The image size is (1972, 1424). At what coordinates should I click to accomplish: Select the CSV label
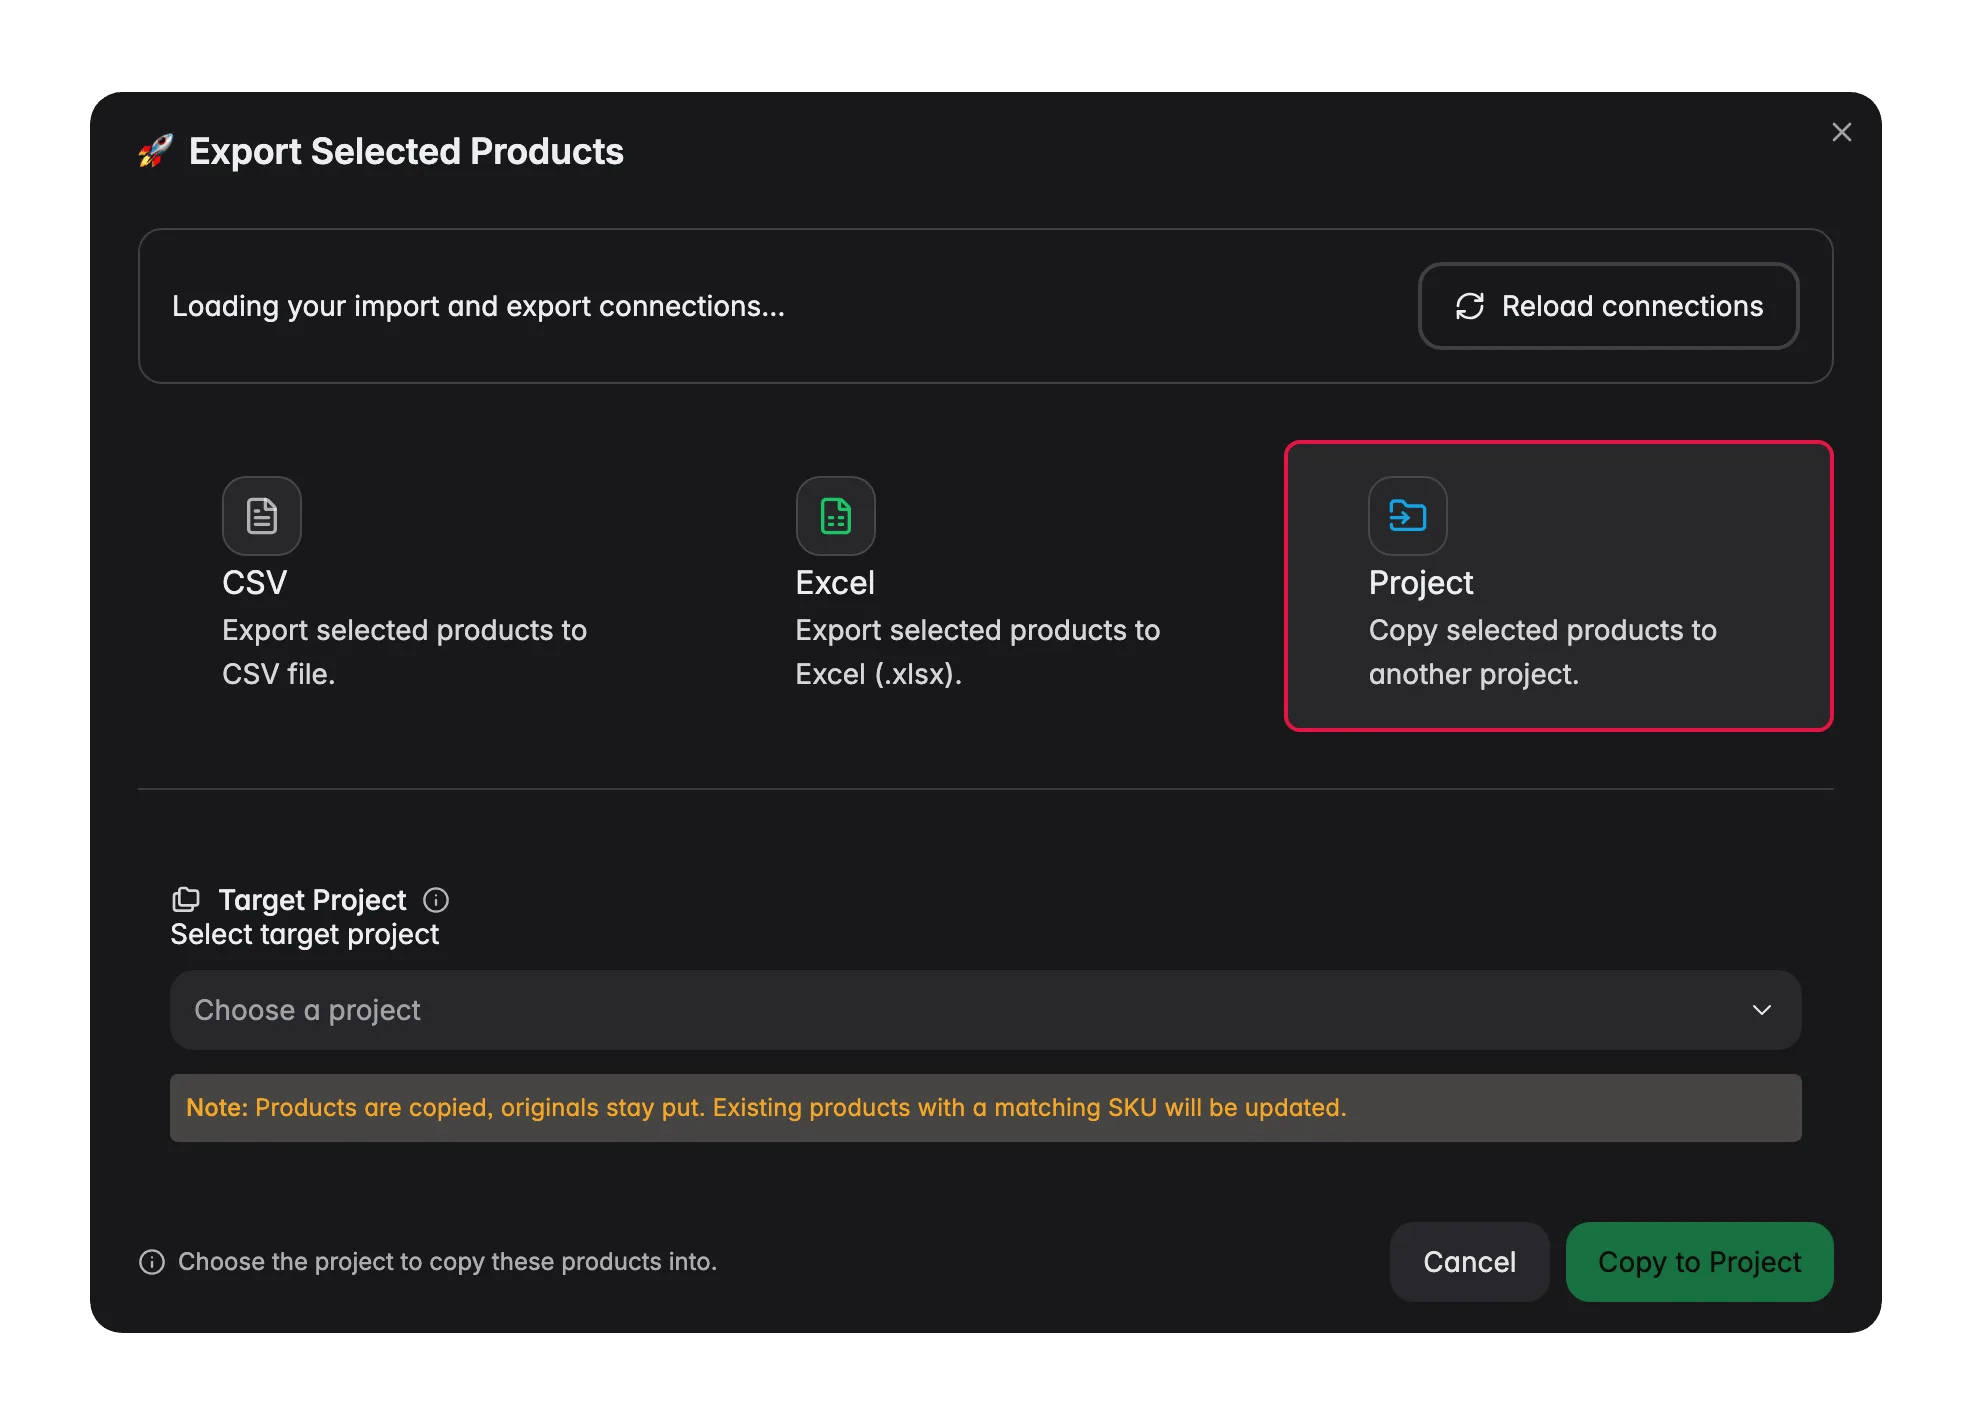click(255, 583)
